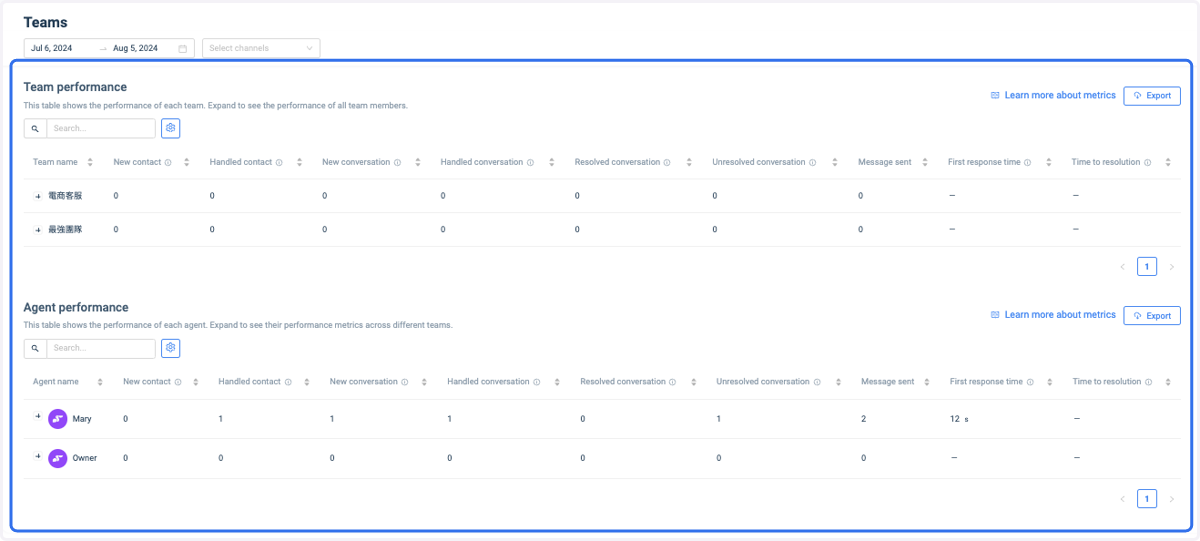
Task: Sort Agent performance by Message sent column
Action: [928, 382]
